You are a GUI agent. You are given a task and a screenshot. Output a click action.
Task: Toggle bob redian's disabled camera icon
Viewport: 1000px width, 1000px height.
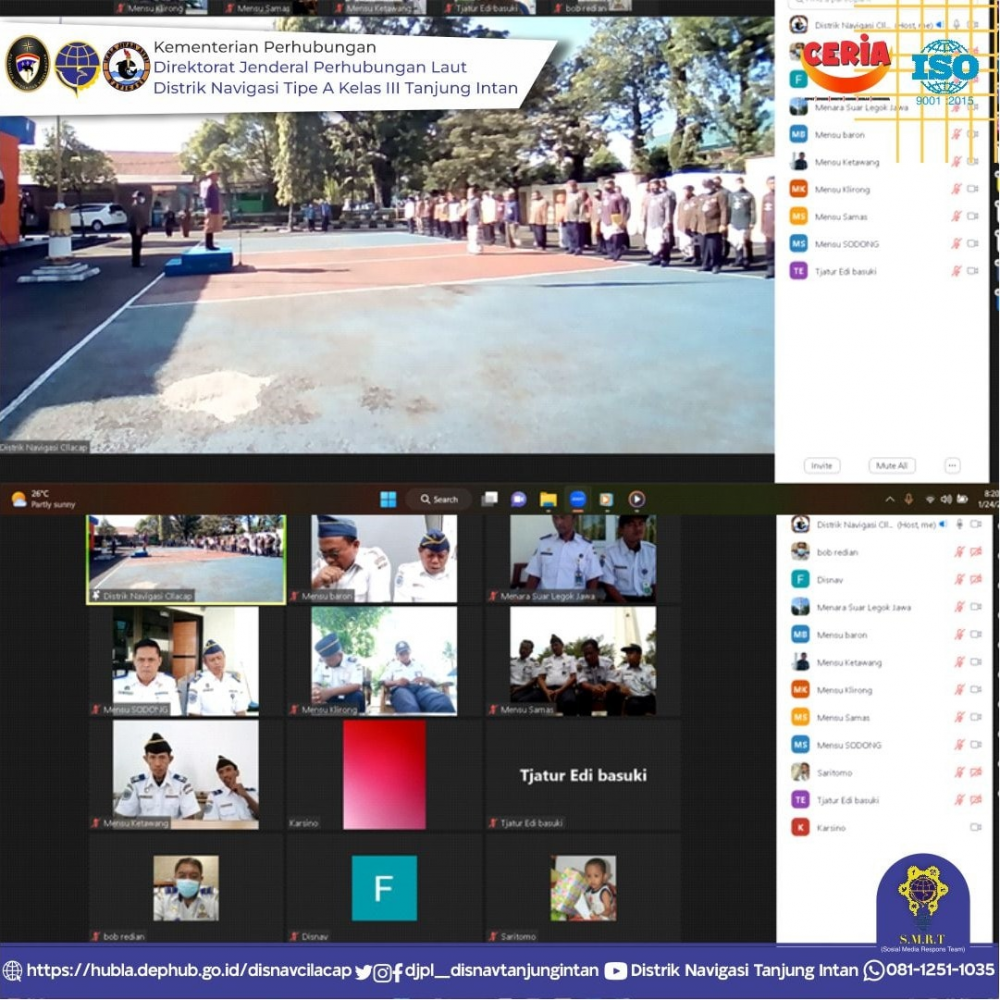(x=976, y=552)
